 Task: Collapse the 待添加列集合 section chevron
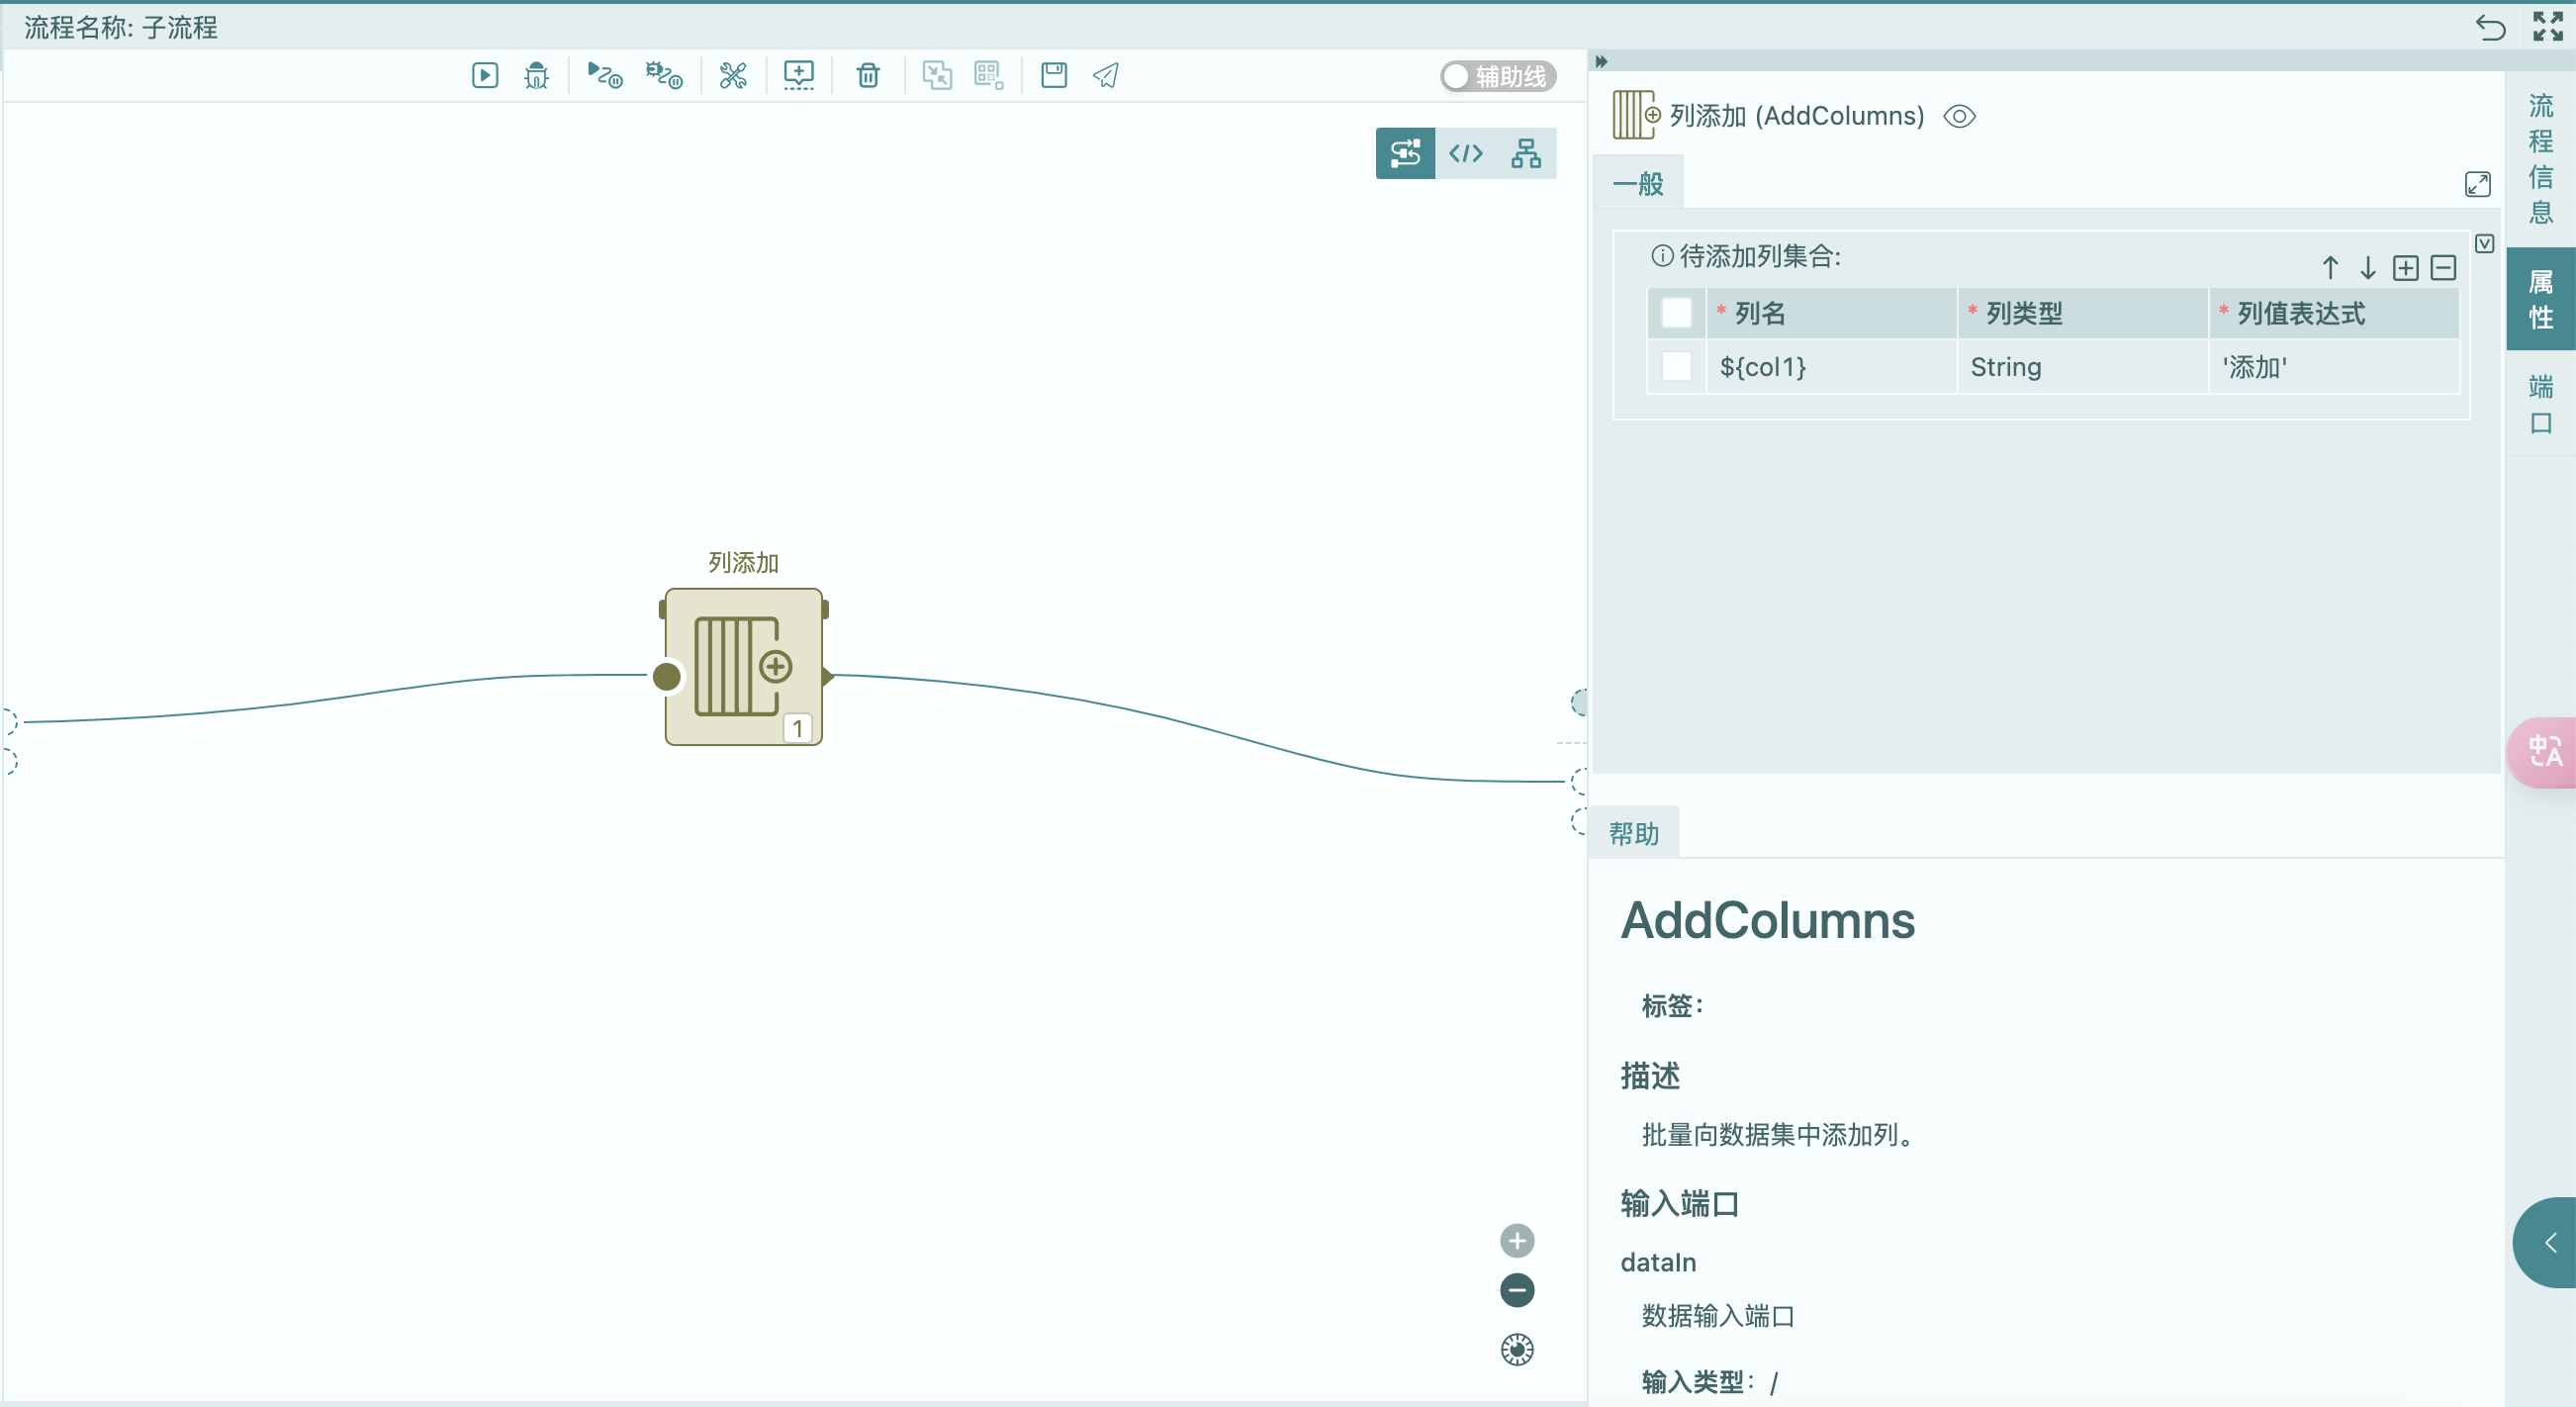coord(2484,244)
